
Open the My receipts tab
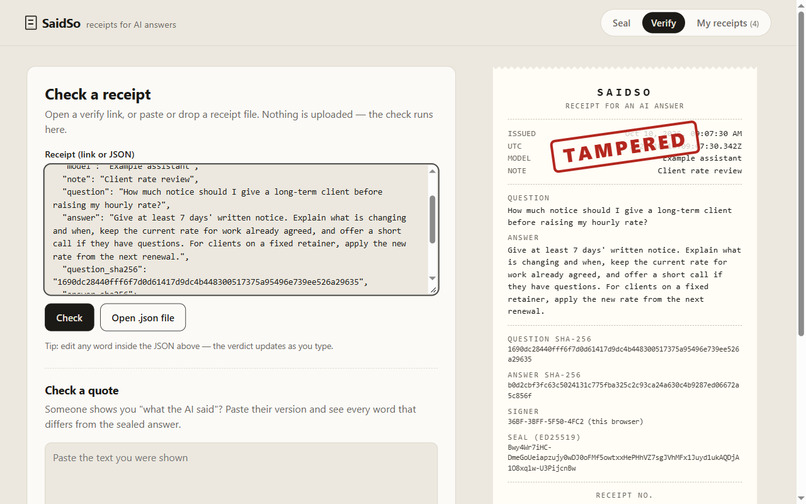(x=727, y=23)
